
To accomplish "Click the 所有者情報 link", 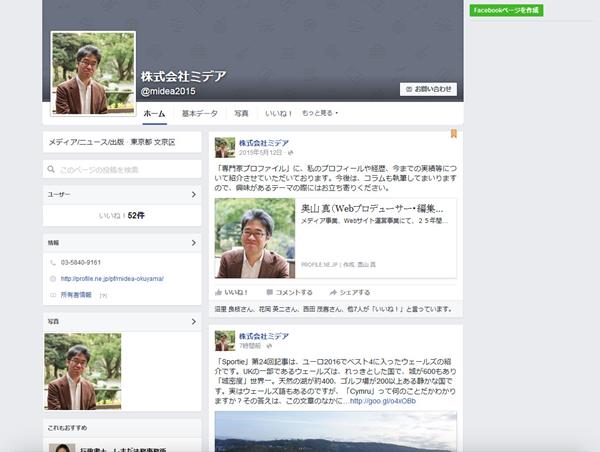I will click(x=76, y=295).
